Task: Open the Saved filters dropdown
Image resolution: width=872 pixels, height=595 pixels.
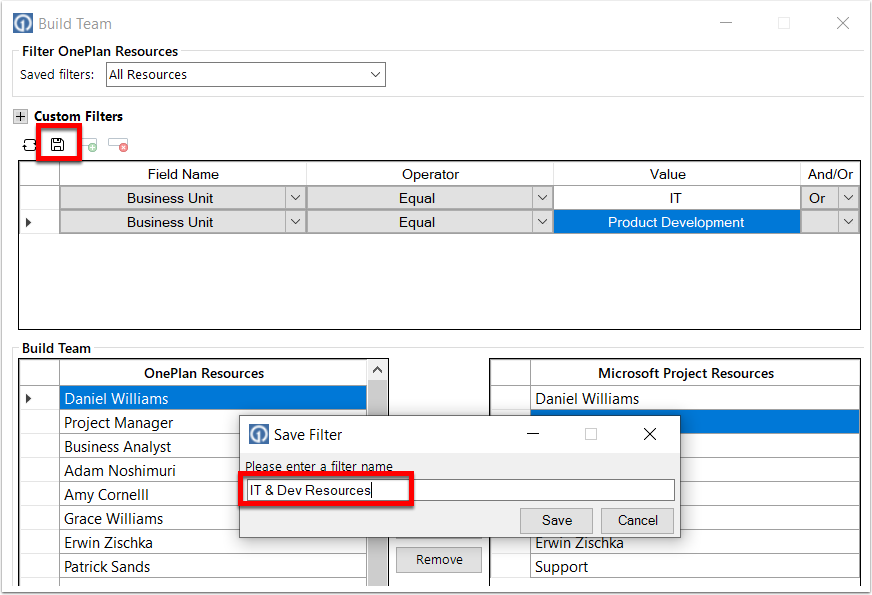Action: [375, 75]
